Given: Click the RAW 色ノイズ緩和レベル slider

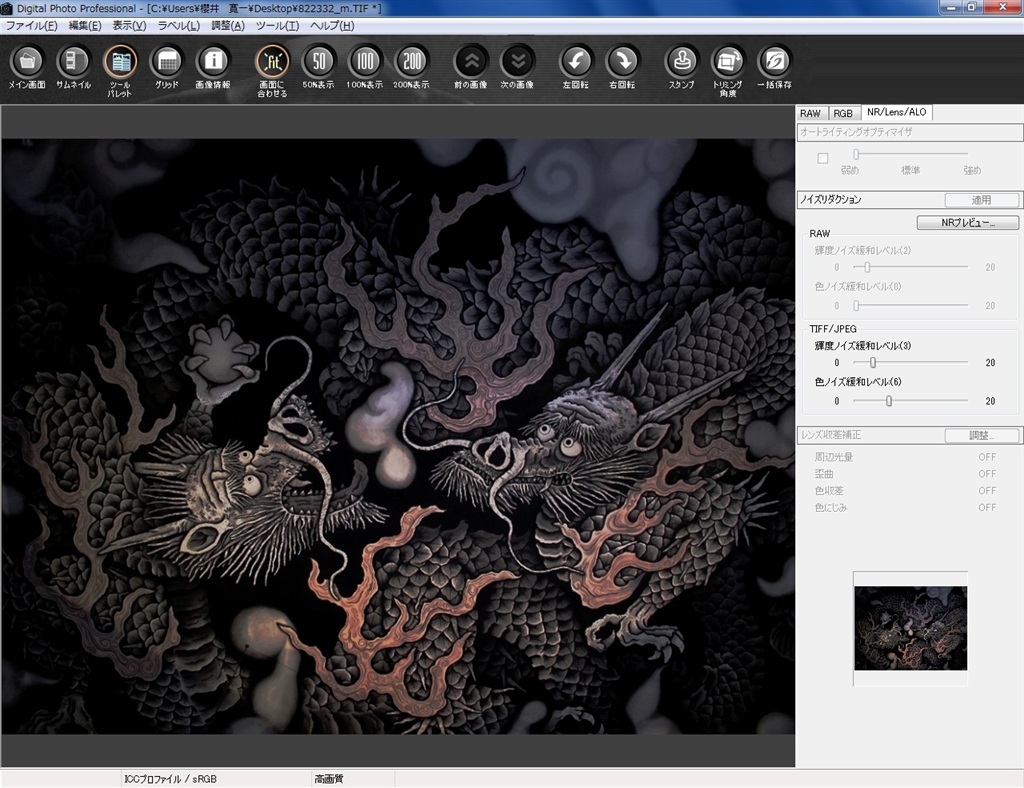Looking at the screenshot, I should click(x=911, y=305).
